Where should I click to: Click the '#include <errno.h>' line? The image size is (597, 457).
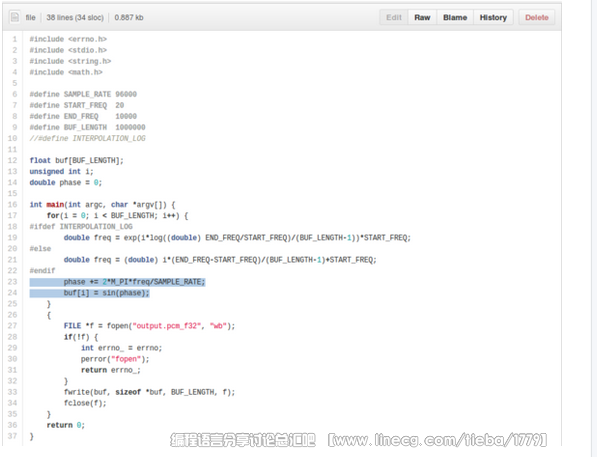[x=68, y=39]
